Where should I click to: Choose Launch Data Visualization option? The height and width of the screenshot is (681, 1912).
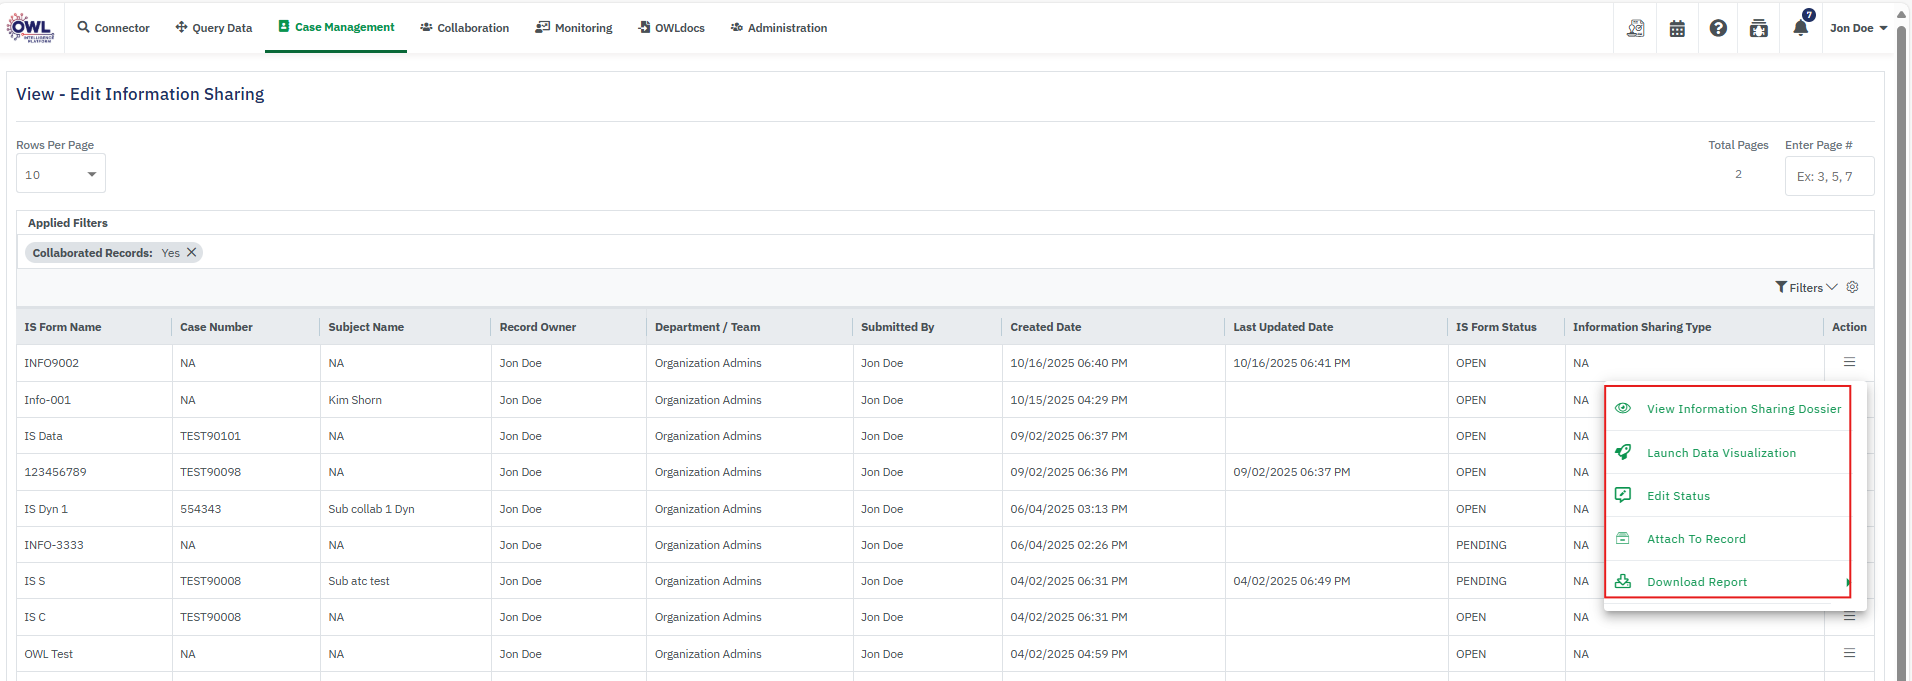(x=1721, y=453)
